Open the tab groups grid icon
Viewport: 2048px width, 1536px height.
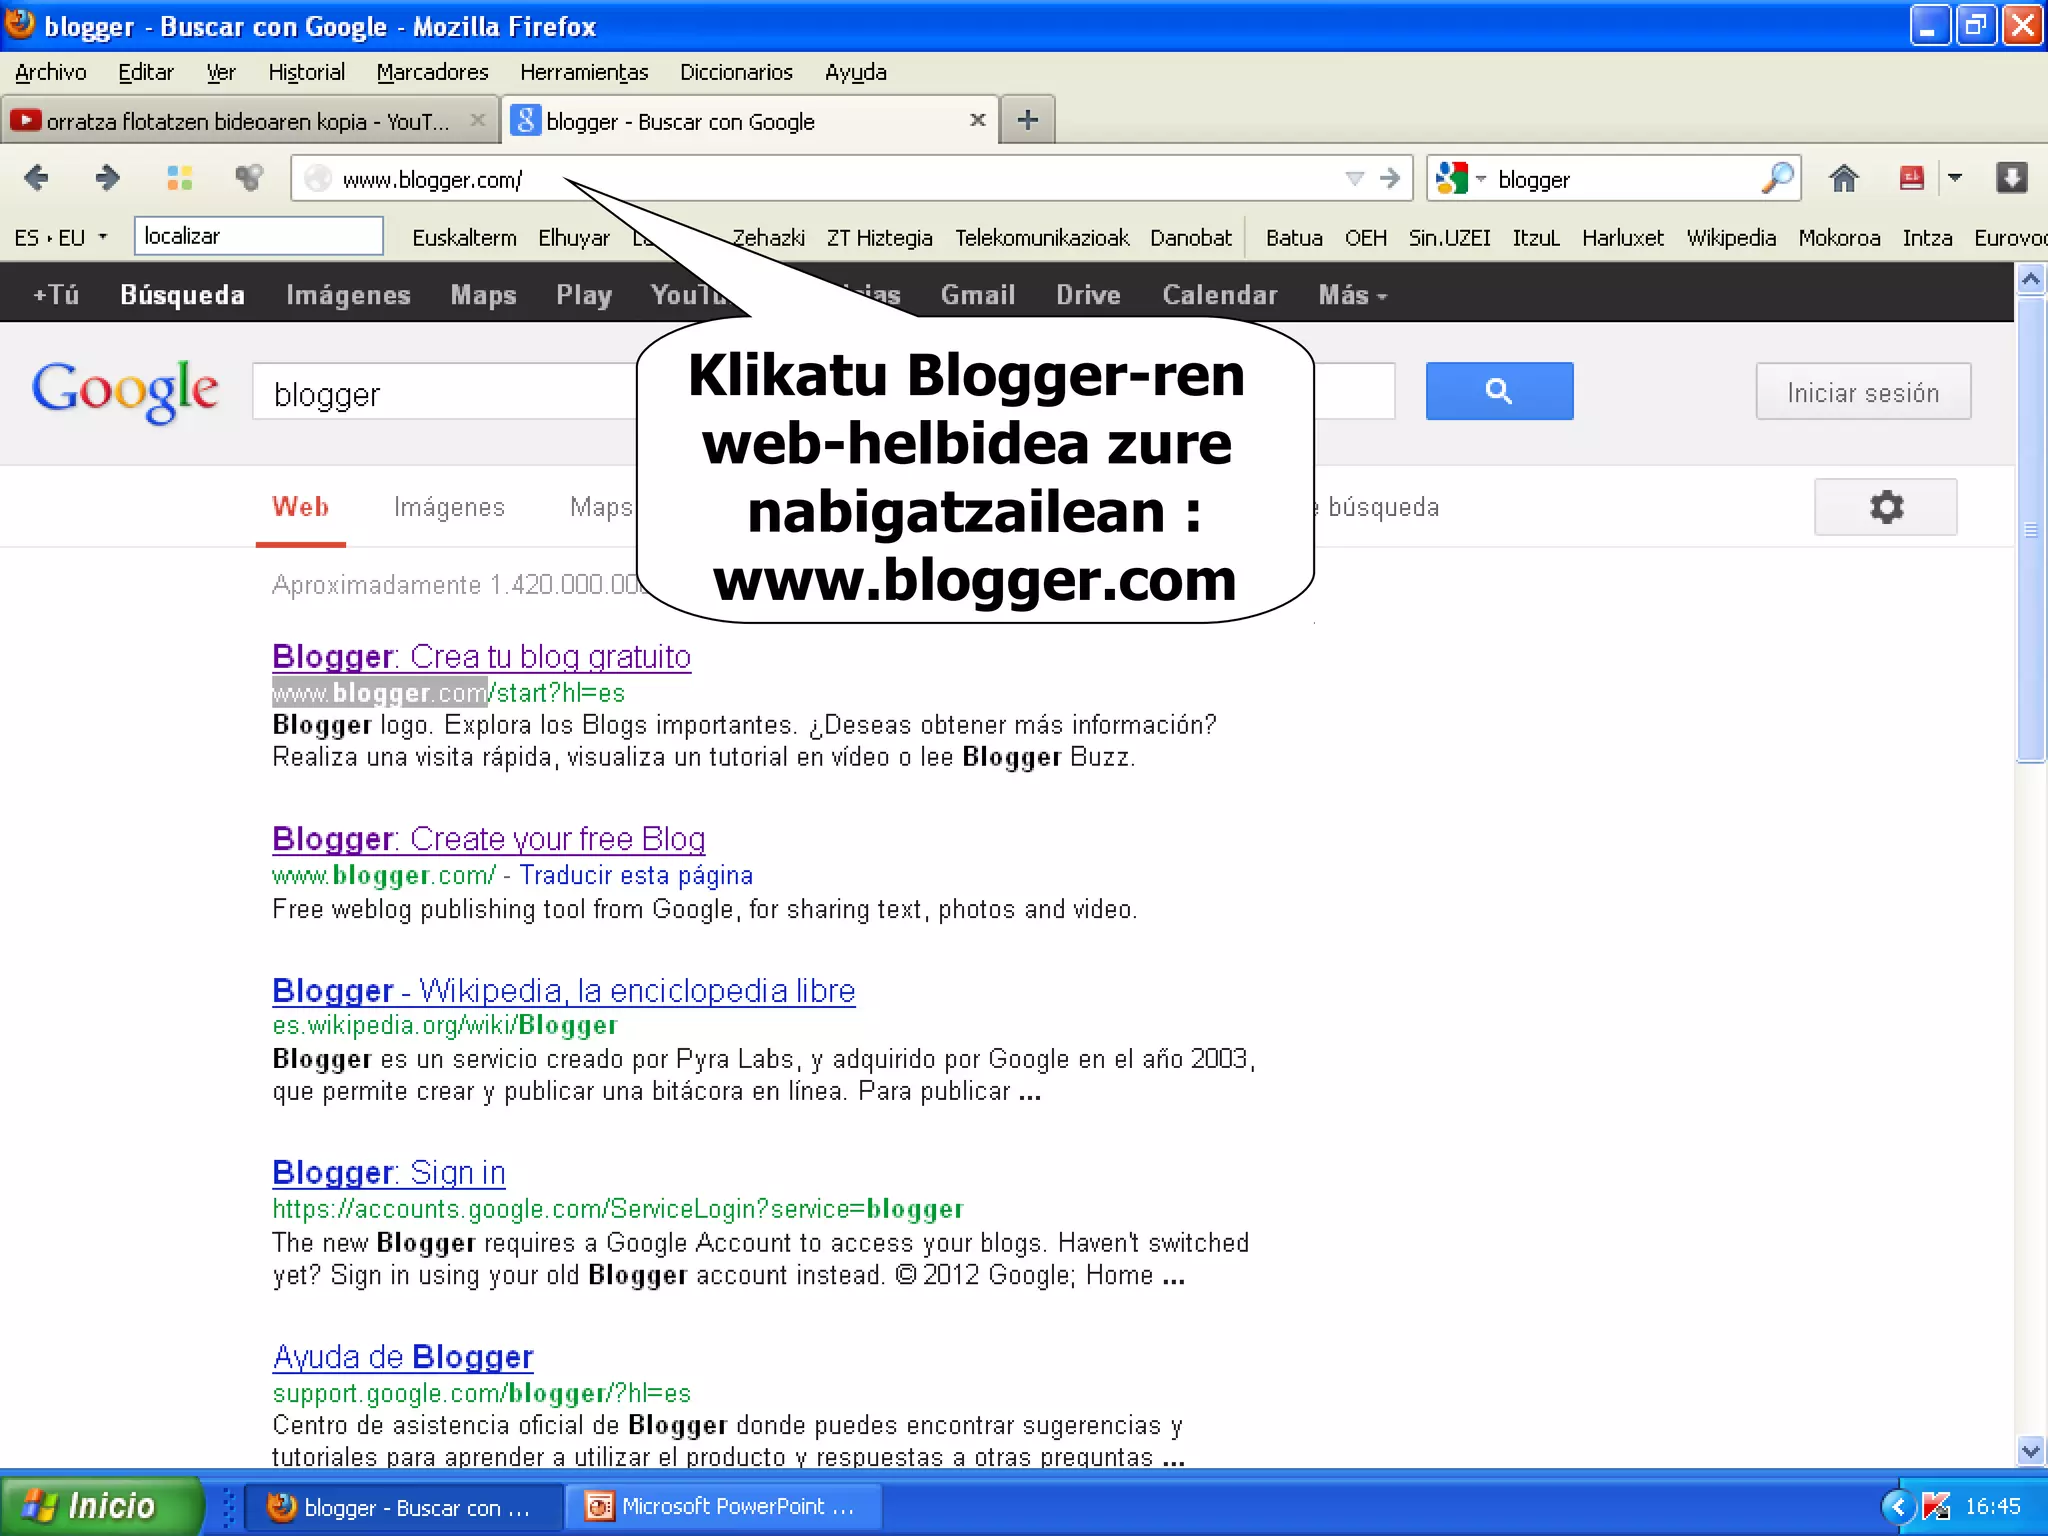[179, 178]
